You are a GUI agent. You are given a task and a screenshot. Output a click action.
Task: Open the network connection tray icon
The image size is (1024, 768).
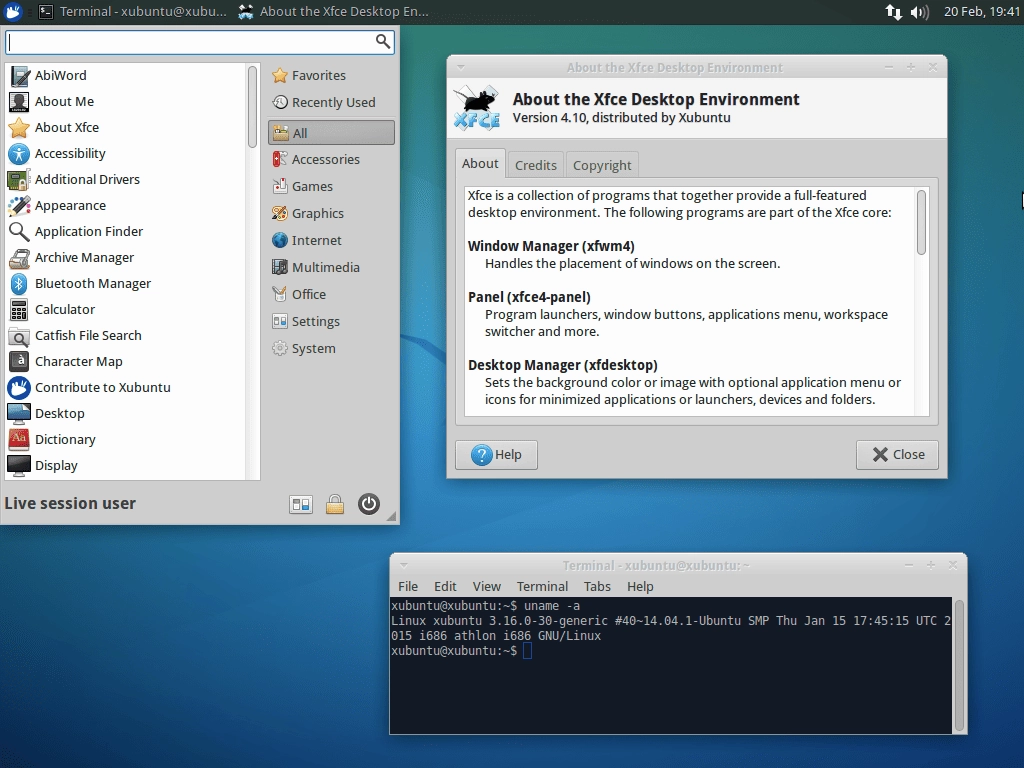point(893,12)
